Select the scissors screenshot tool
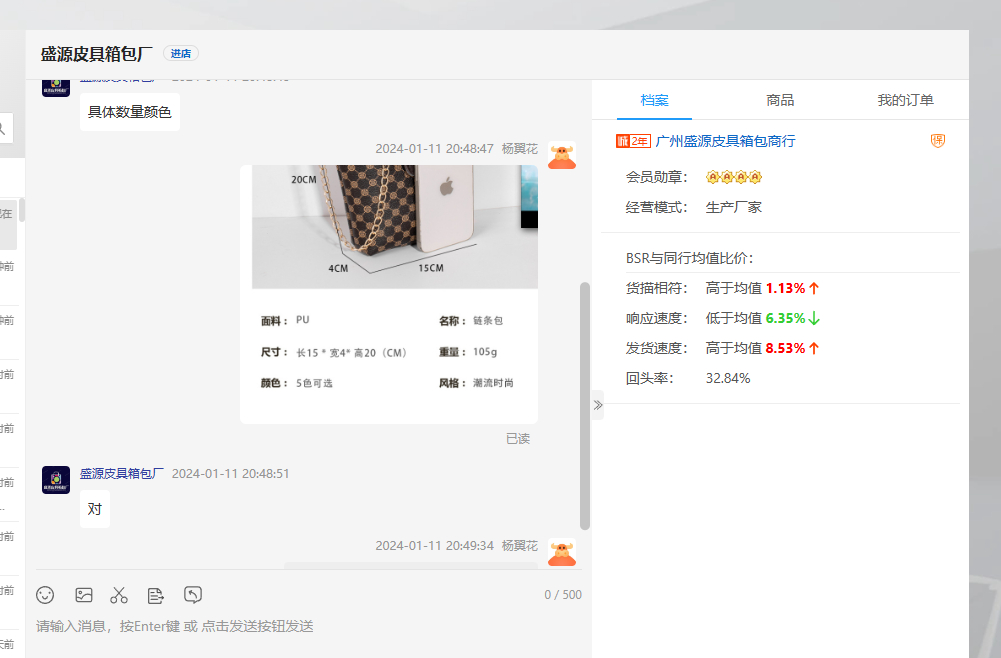1001x658 pixels. (x=119, y=595)
